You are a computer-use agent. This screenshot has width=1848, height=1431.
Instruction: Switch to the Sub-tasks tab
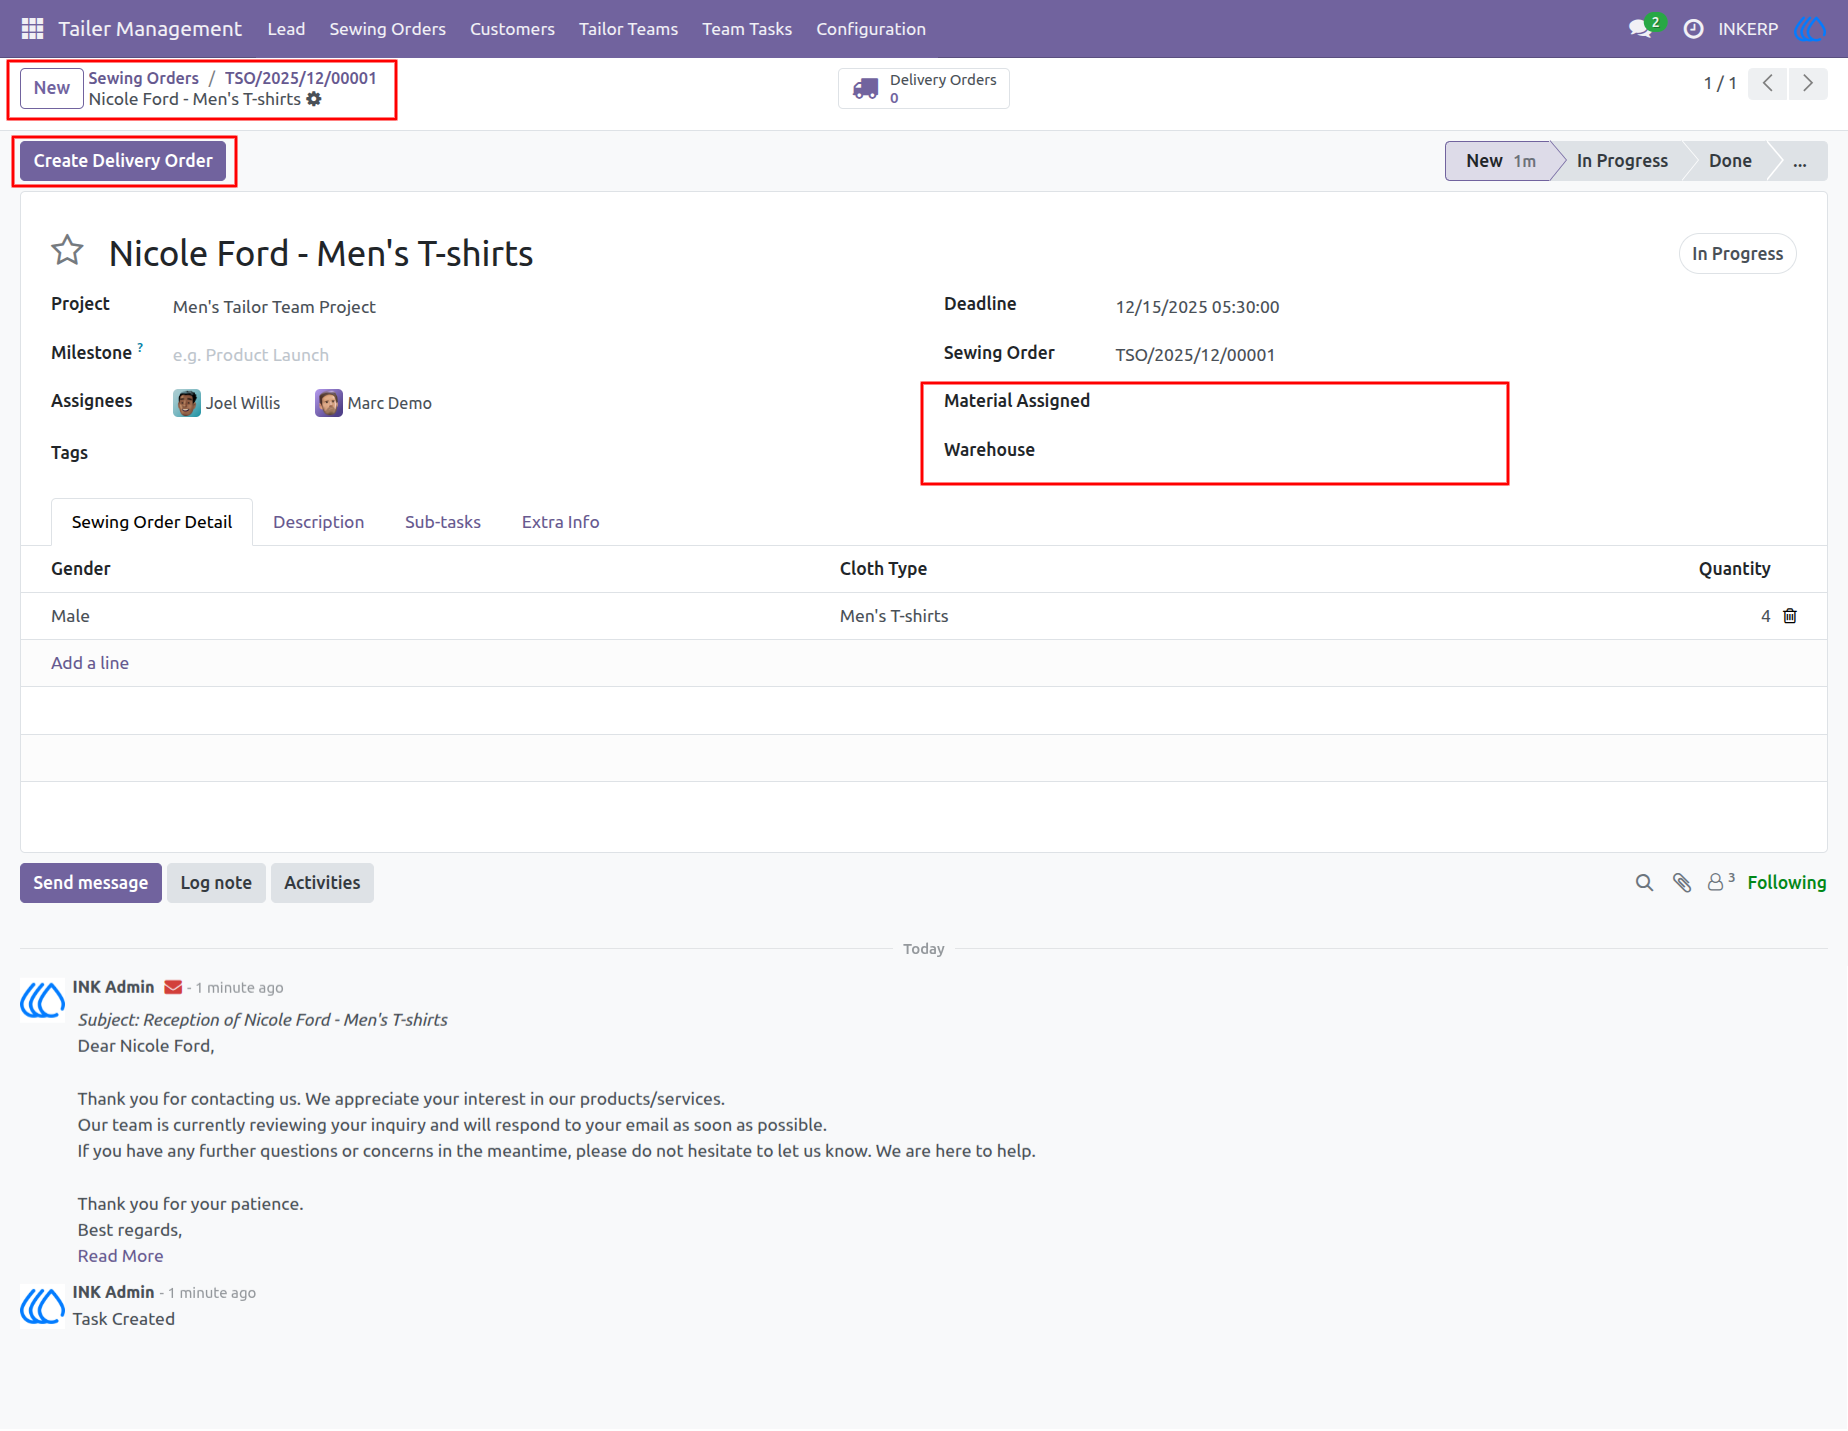pyautogui.click(x=443, y=522)
